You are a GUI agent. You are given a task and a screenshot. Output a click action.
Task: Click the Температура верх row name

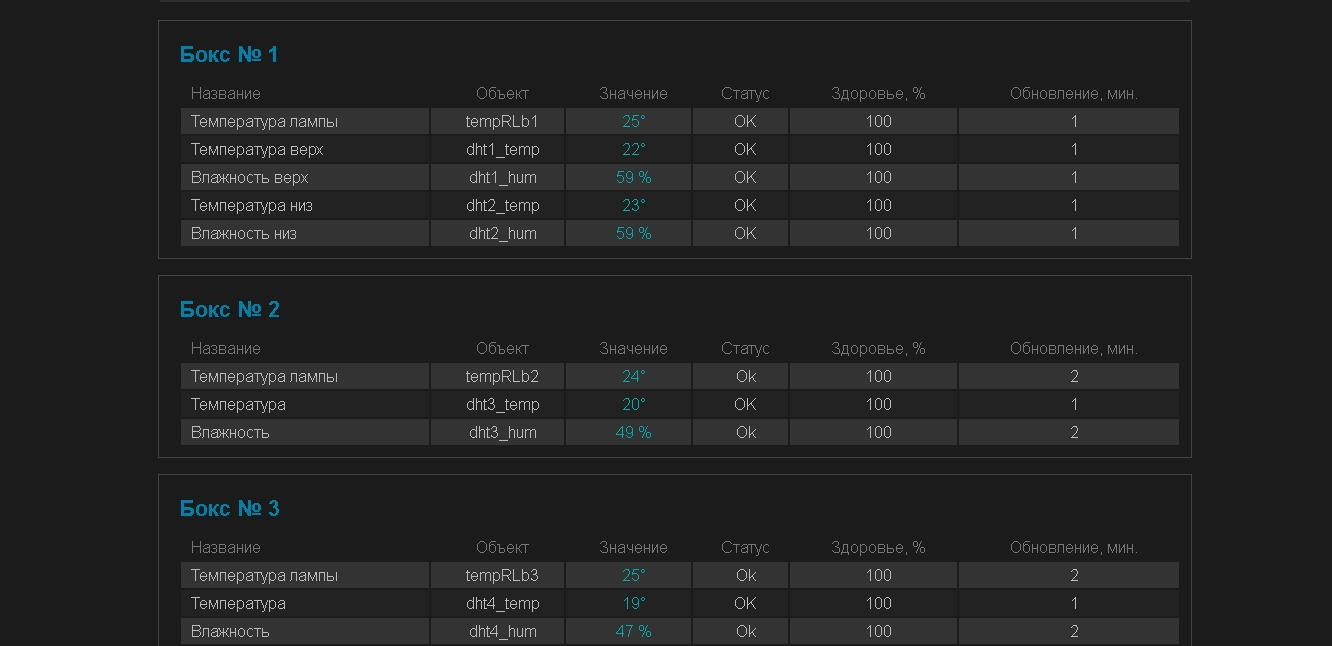(x=257, y=150)
